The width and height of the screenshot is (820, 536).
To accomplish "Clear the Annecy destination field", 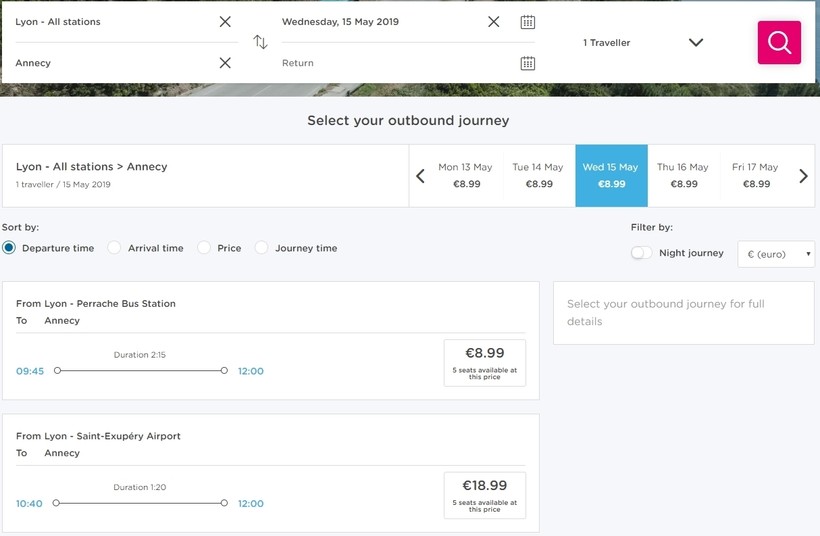I will coord(225,63).
